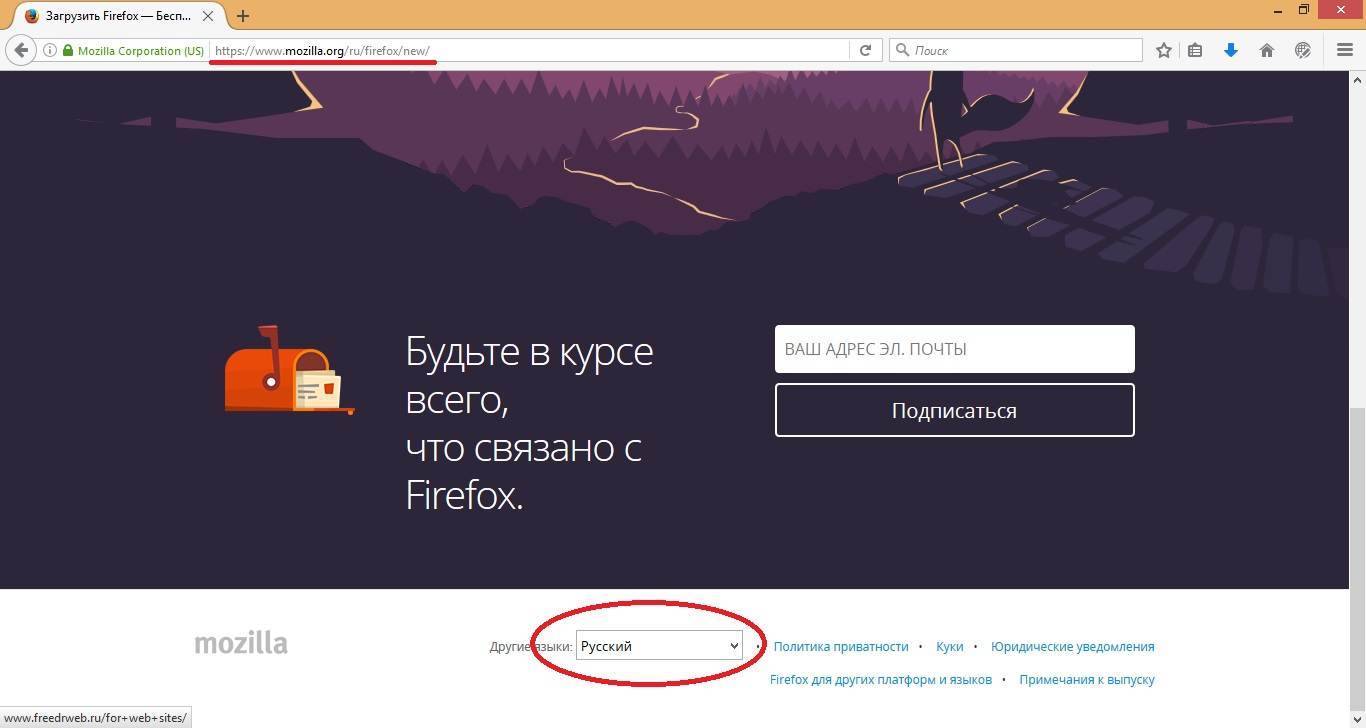Open Firefox для других платформ и языков
The image size is (1366, 728).
(x=880, y=680)
